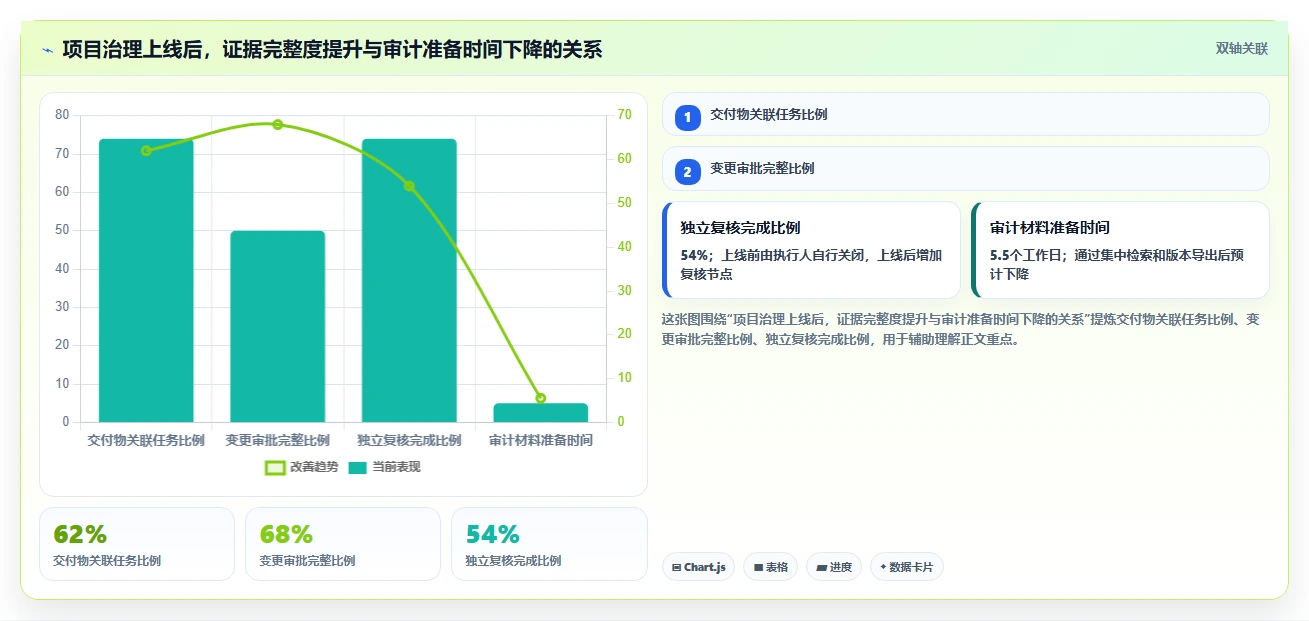The width and height of the screenshot is (1309, 621).
Task: Click the 54%；上线前 description text
Action: coord(811,264)
